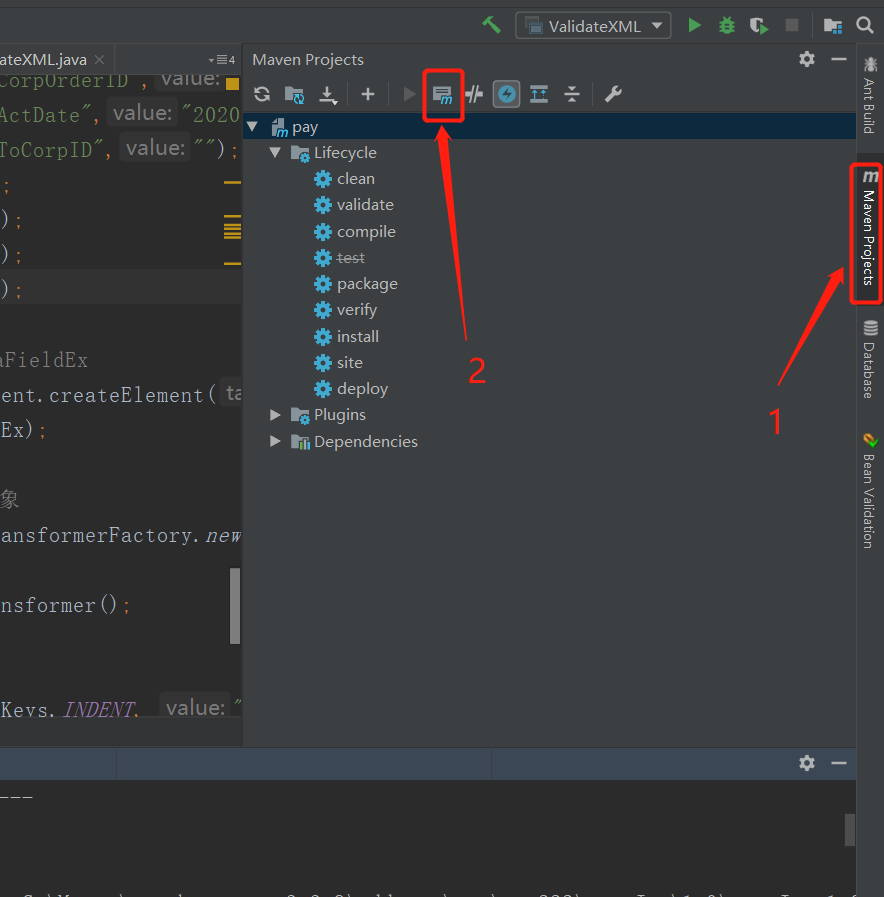Screen dimensions: 884x897
Task: Select the compile lifecycle goal
Action: tap(355, 232)
